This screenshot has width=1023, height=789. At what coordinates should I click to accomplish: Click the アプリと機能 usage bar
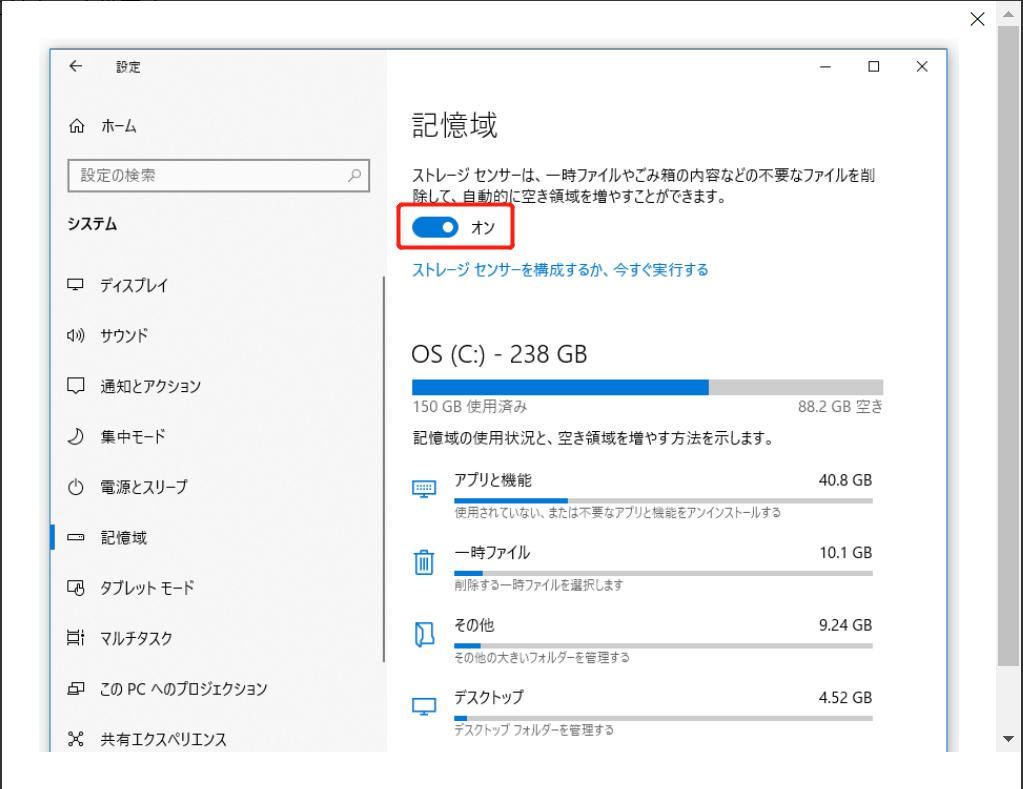(664, 501)
